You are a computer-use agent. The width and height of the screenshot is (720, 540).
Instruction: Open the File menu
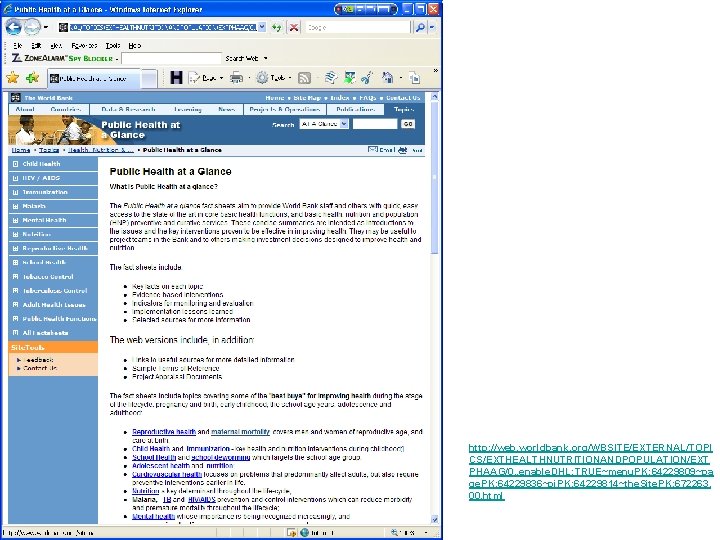pyautogui.click(x=17, y=45)
